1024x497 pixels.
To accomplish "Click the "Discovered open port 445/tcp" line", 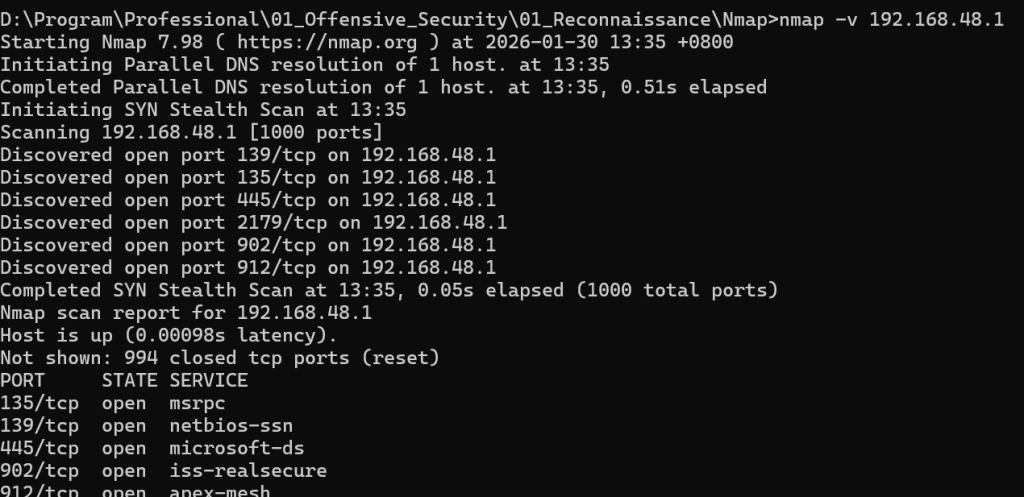I will tap(248, 200).
